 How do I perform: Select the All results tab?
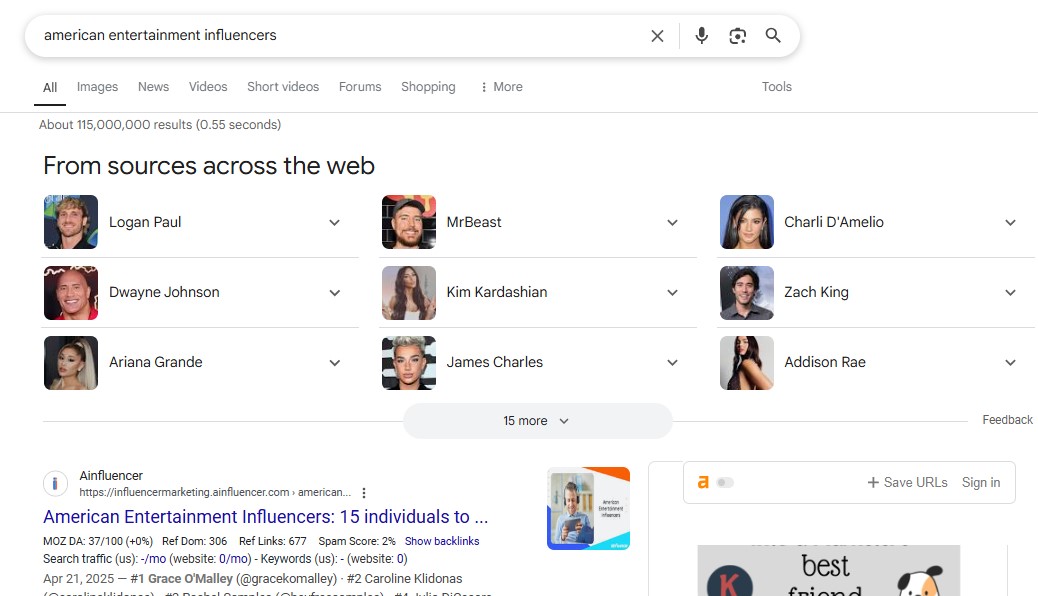[50, 87]
